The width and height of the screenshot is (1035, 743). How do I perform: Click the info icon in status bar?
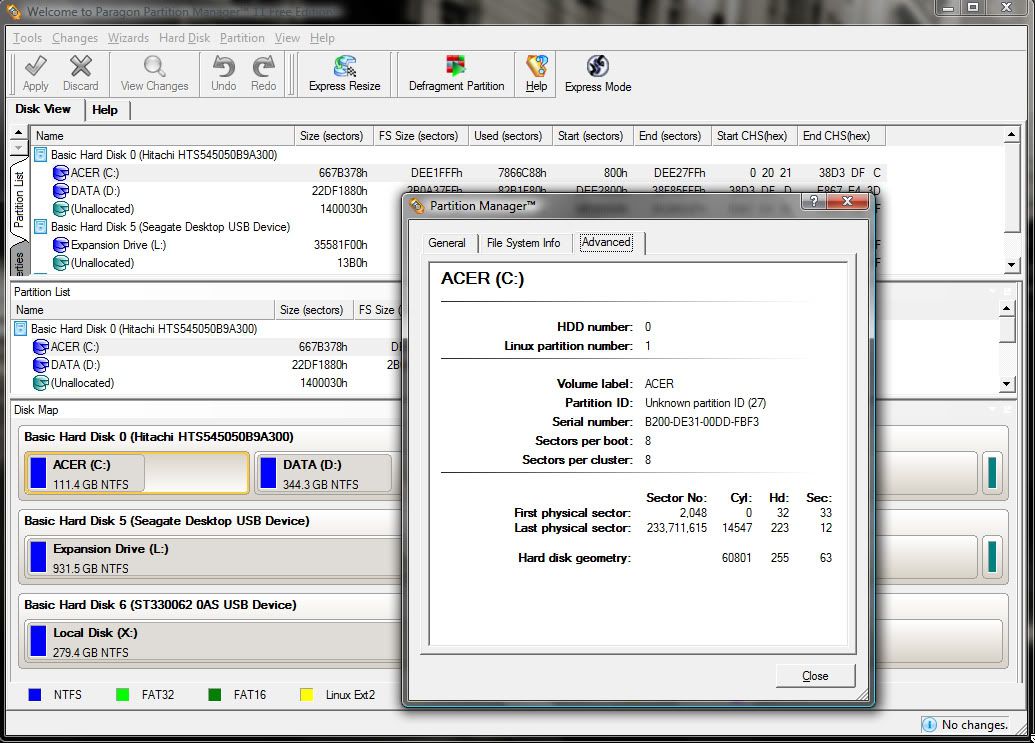tap(929, 725)
